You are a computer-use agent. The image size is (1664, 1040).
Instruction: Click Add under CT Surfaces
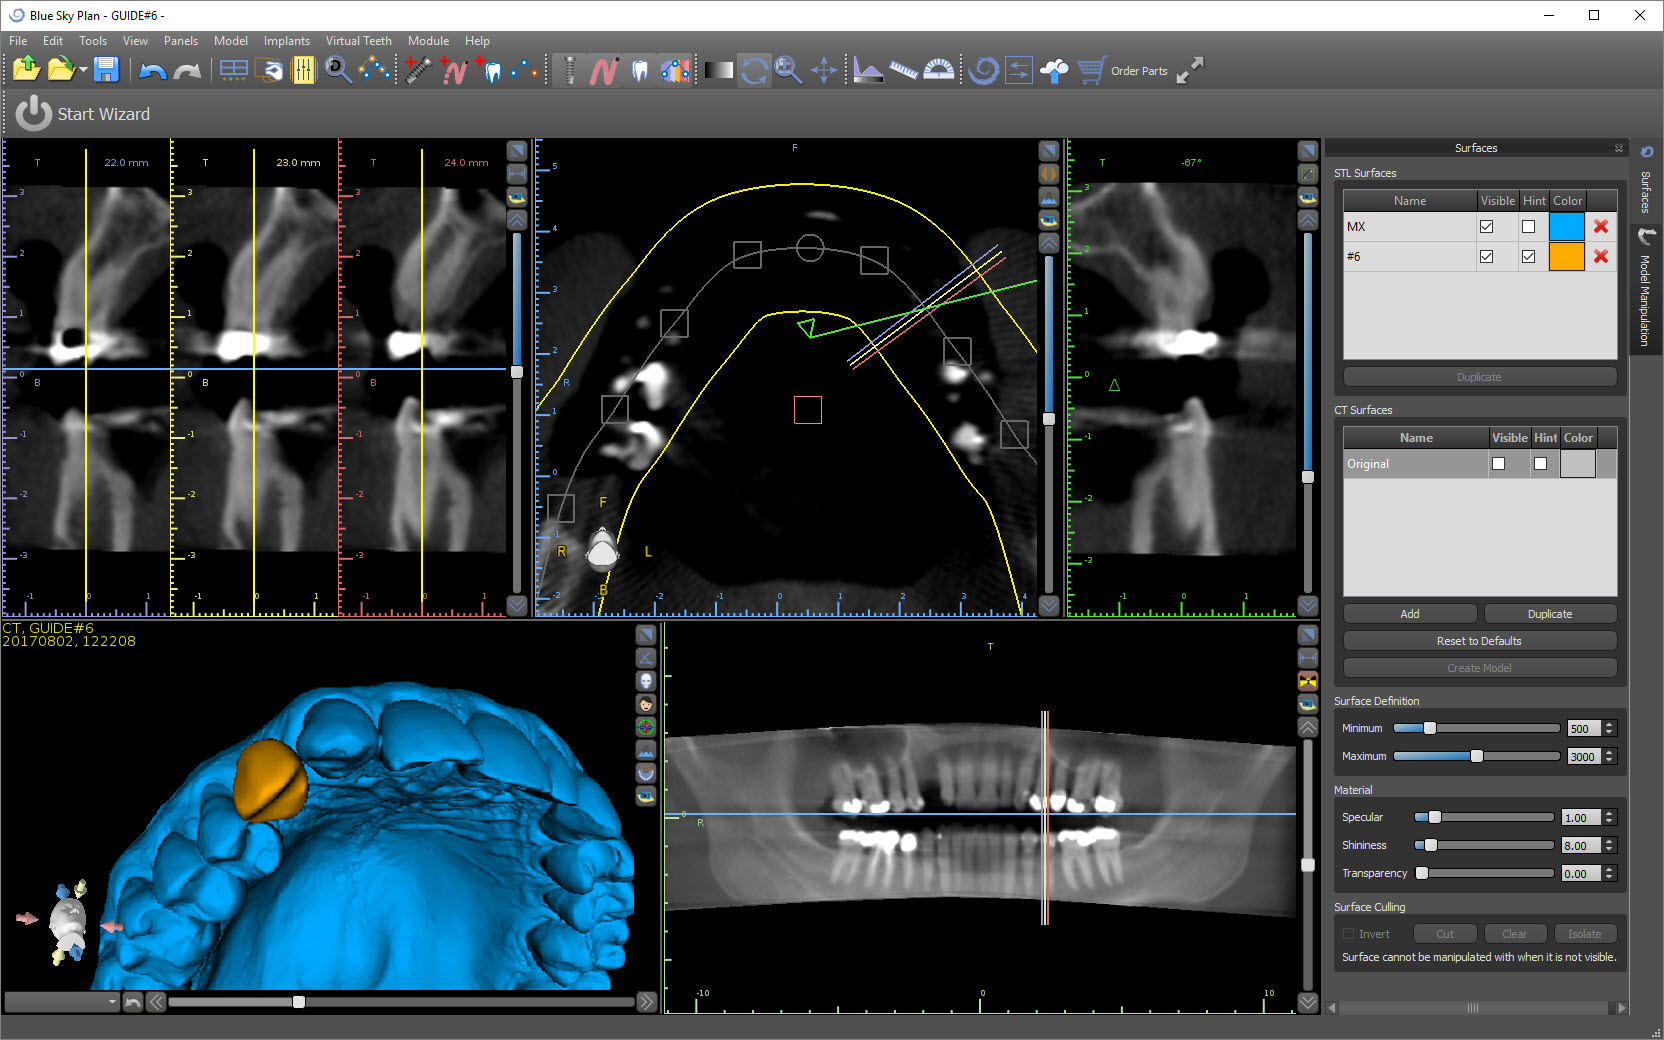tap(1410, 614)
